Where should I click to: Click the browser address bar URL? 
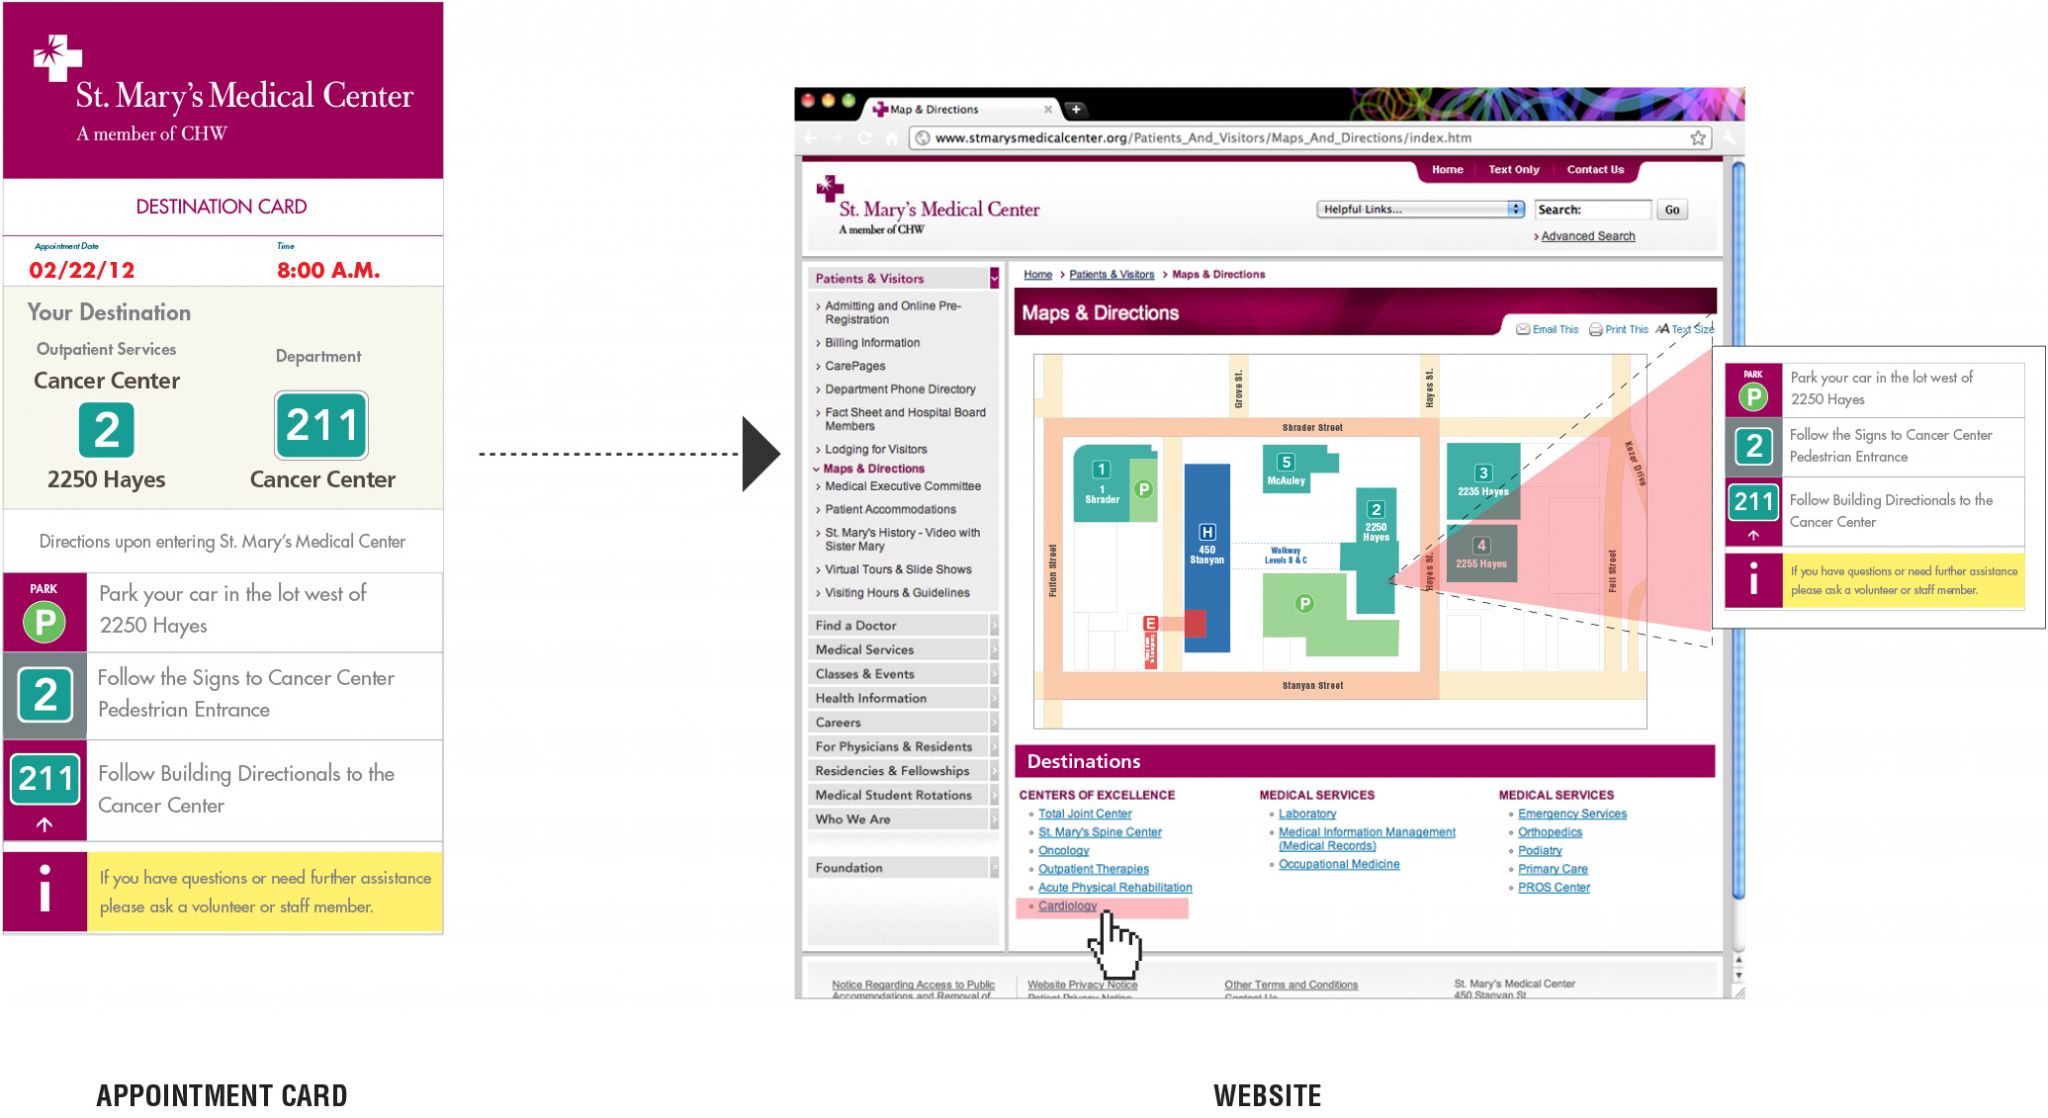coord(1203,138)
